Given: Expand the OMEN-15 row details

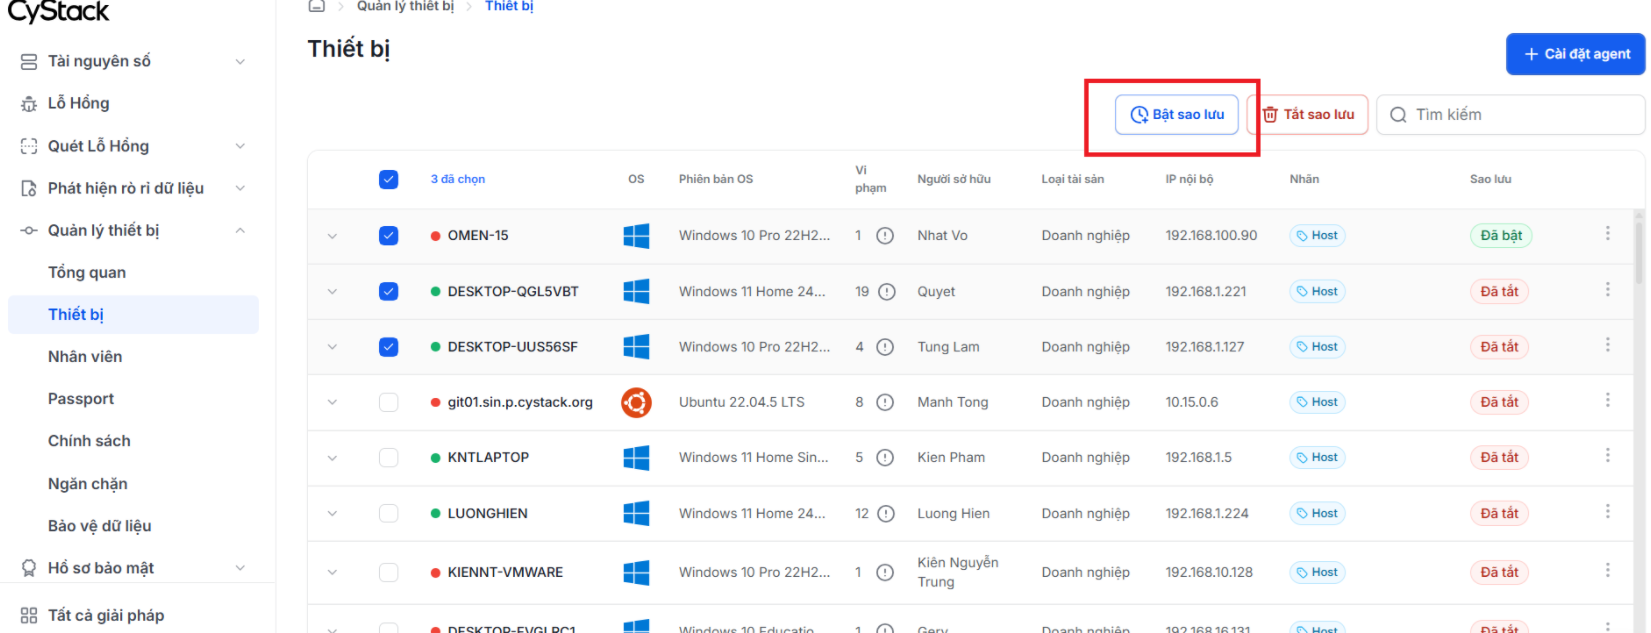Looking at the screenshot, I should 332,236.
